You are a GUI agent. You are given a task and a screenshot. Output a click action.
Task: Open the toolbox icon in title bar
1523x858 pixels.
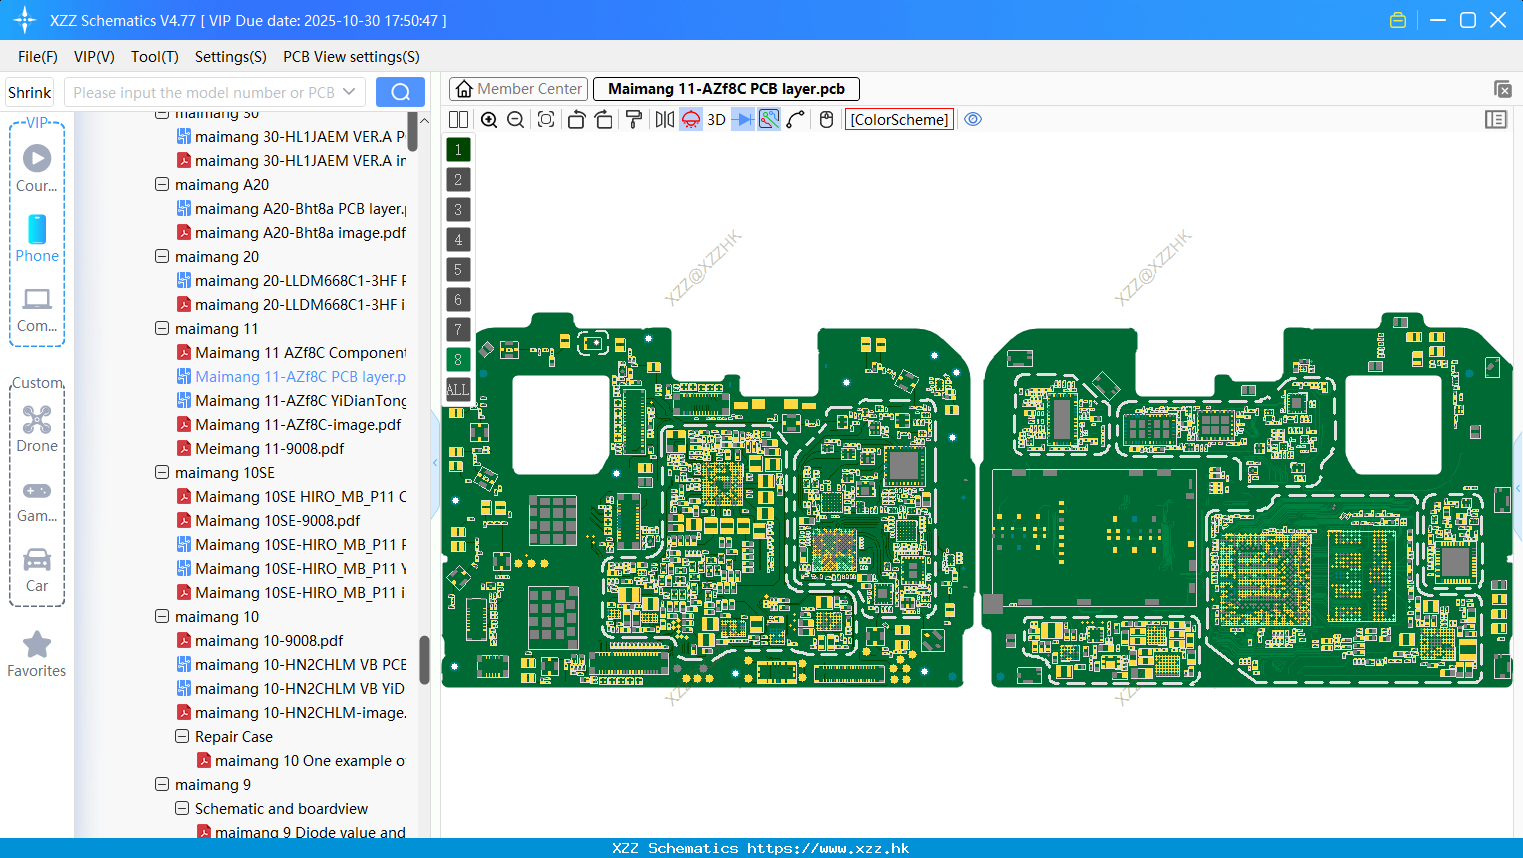1398,20
